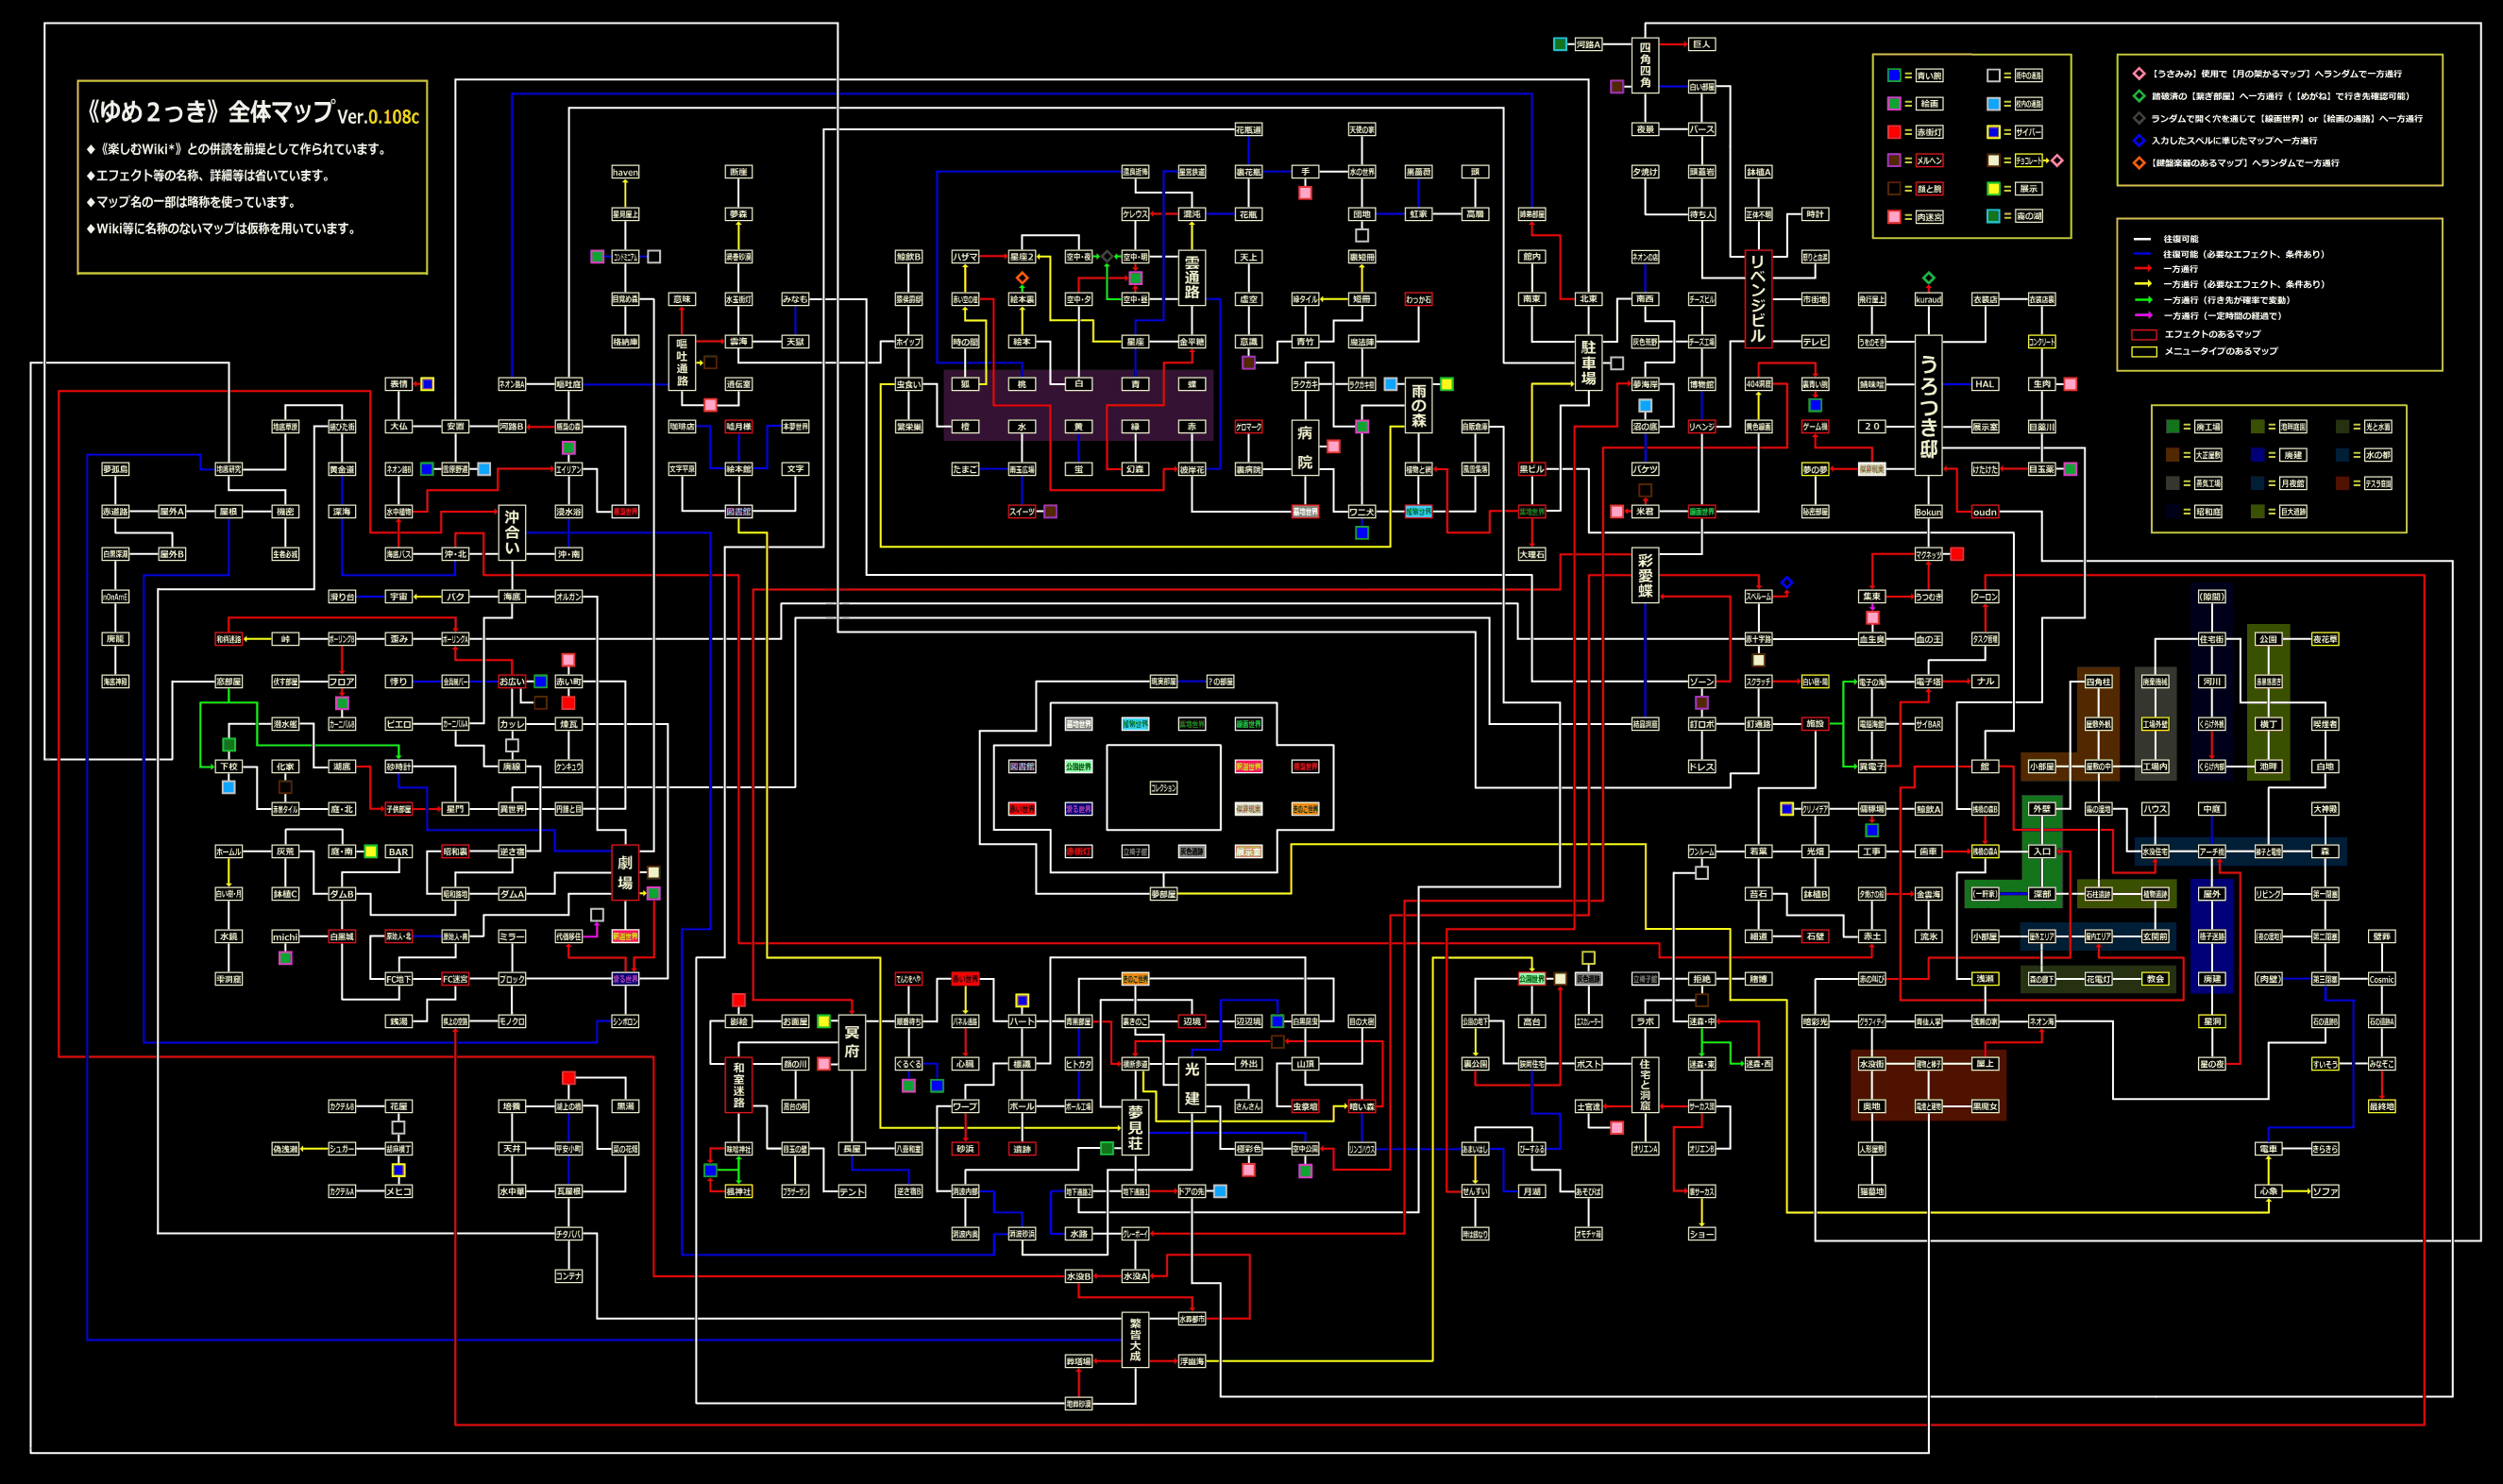Click the green diamond above the kuraud node
2503x1484 pixels.
coord(1928,278)
